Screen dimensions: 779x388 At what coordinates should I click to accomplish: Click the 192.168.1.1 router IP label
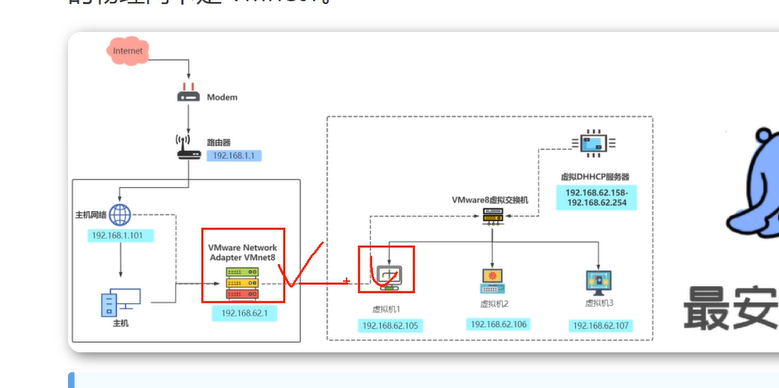coord(234,156)
